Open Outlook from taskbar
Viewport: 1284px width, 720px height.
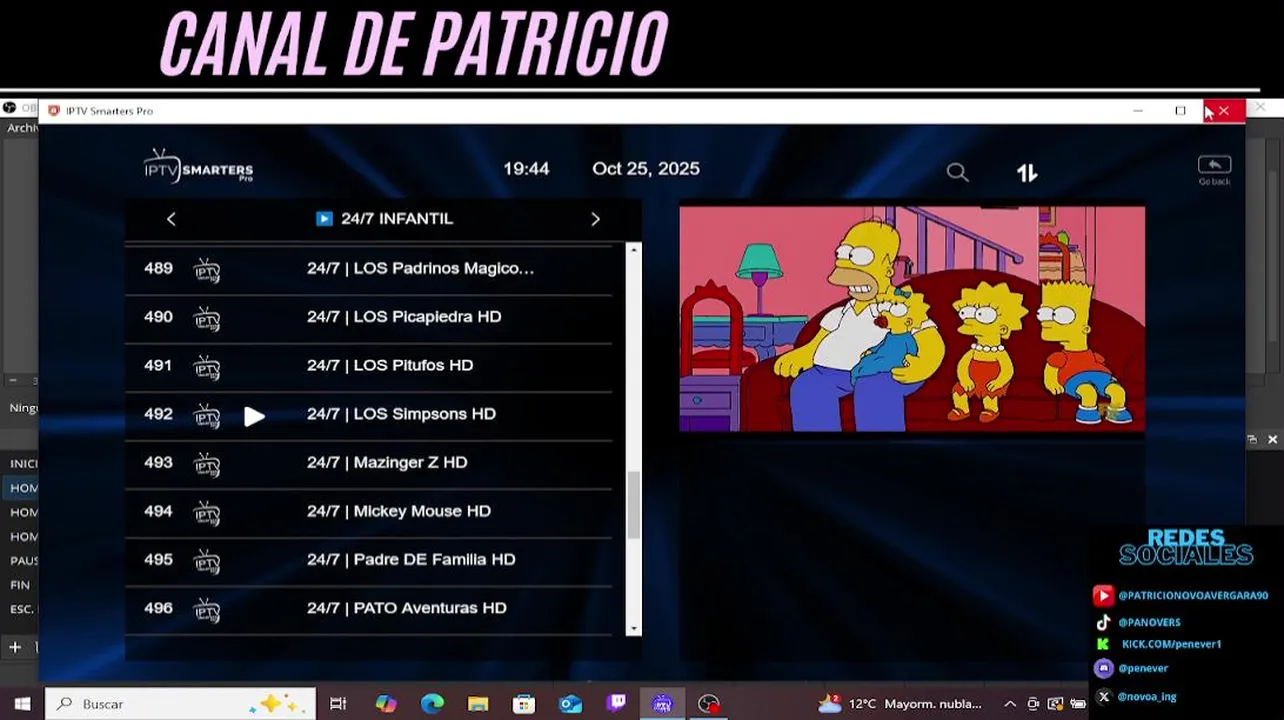[x=570, y=704]
